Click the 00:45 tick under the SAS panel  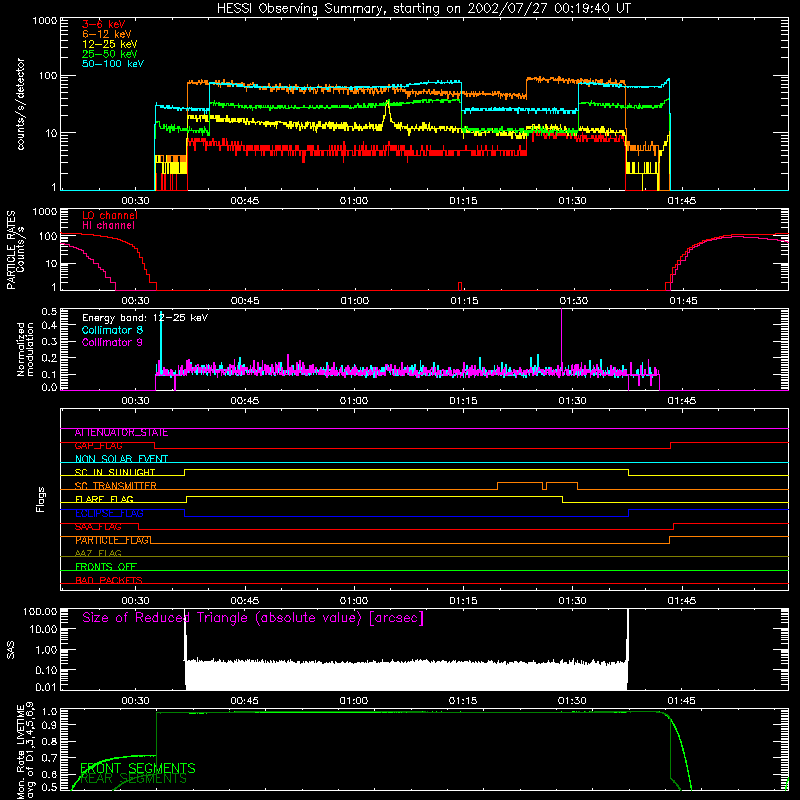point(244,701)
